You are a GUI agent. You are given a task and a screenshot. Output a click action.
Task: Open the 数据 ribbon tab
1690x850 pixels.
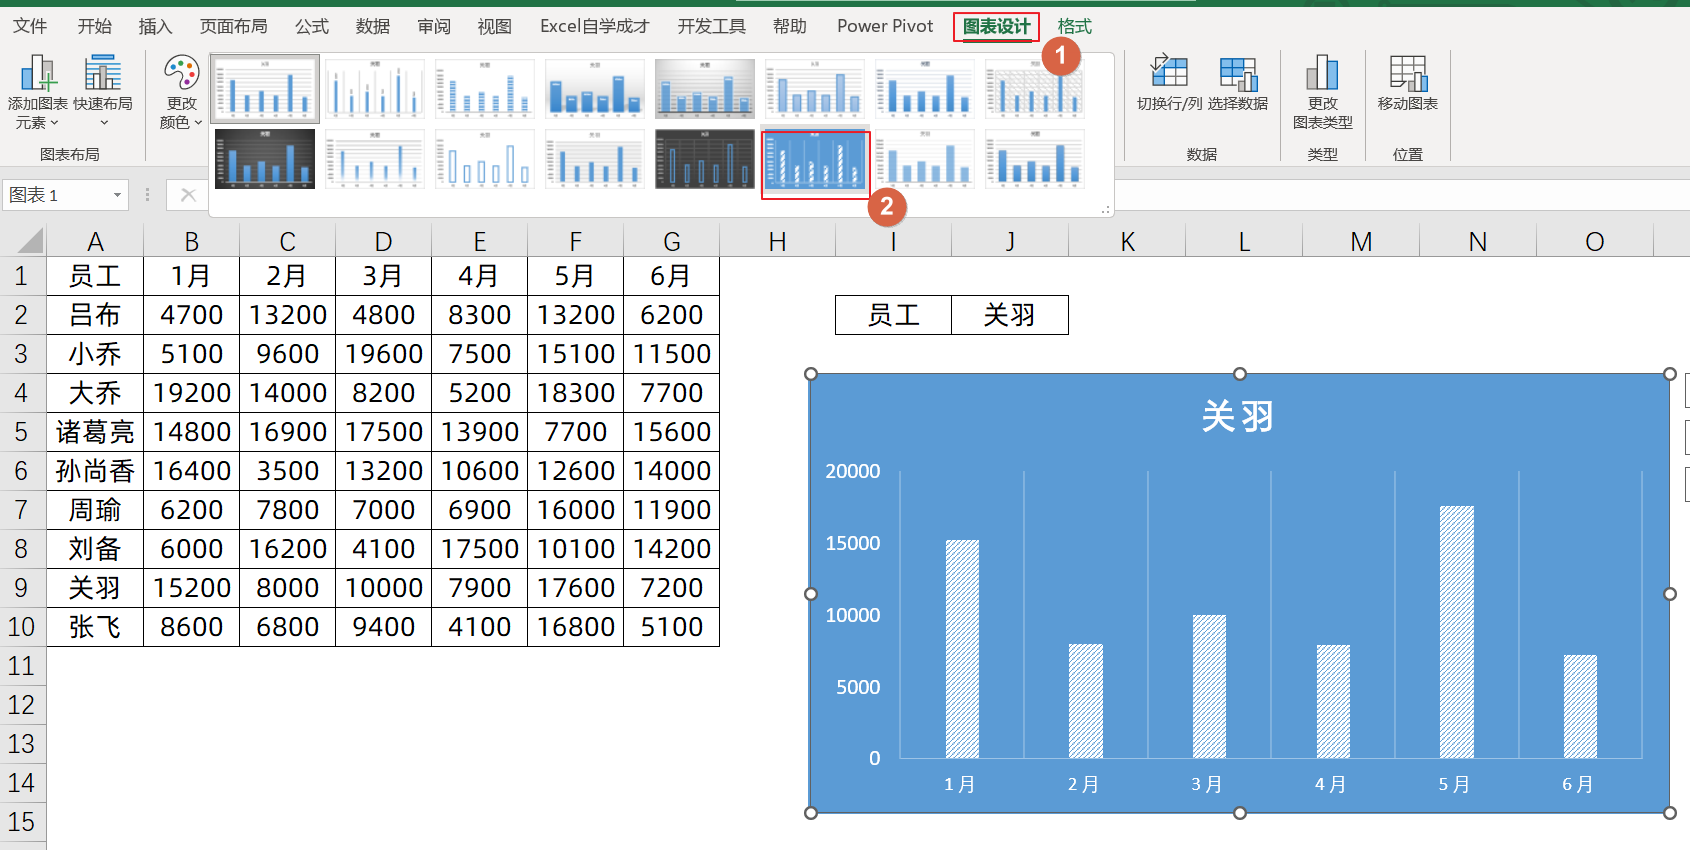pyautogui.click(x=373, y=26)
